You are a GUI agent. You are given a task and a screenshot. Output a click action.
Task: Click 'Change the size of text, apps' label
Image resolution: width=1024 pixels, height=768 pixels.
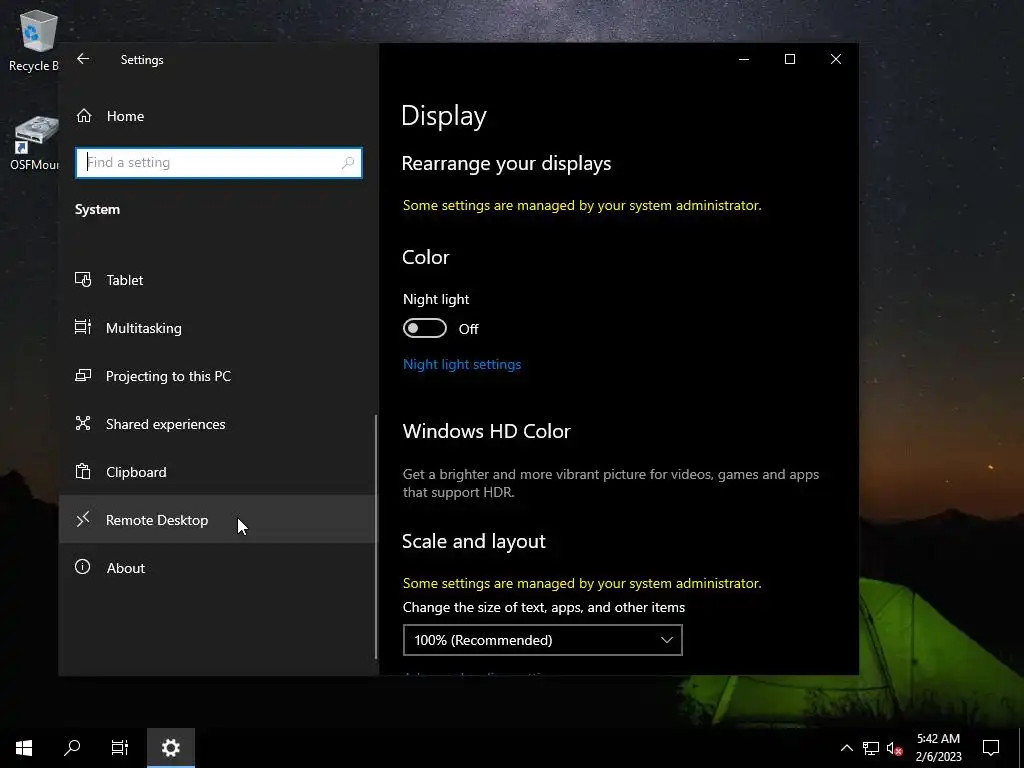(544, 607)
